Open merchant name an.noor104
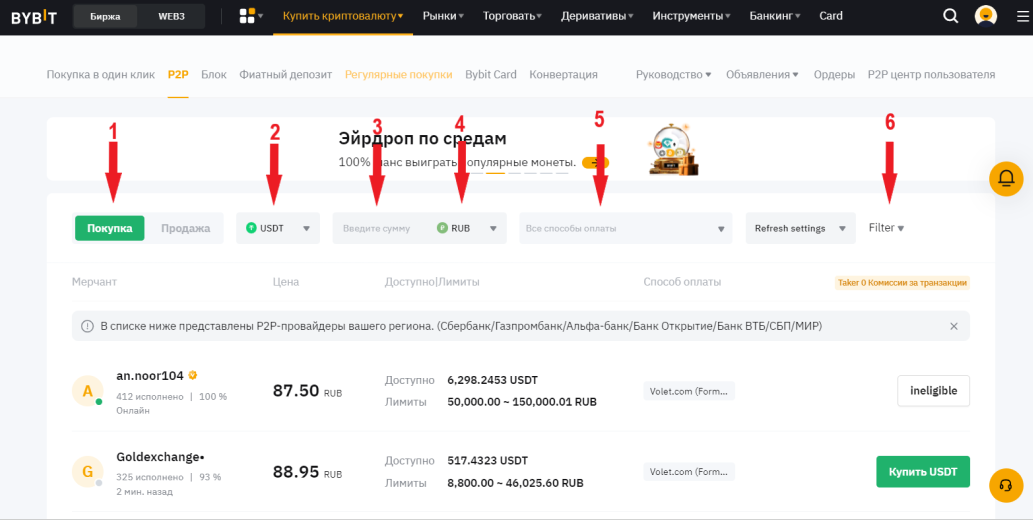 [x=150, y=376]
